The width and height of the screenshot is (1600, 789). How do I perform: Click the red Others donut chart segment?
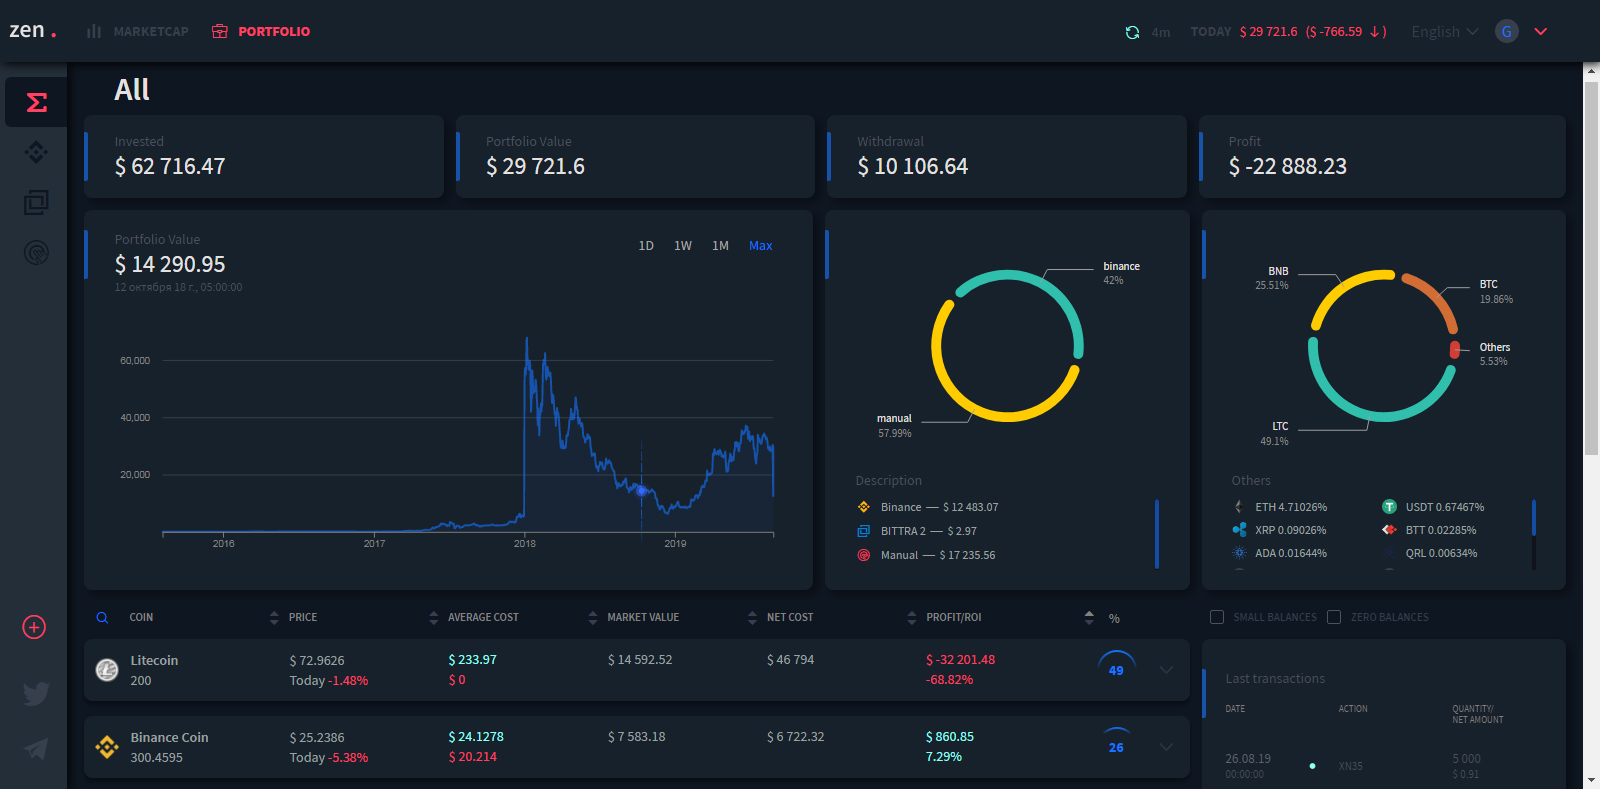coord(1455,349)
